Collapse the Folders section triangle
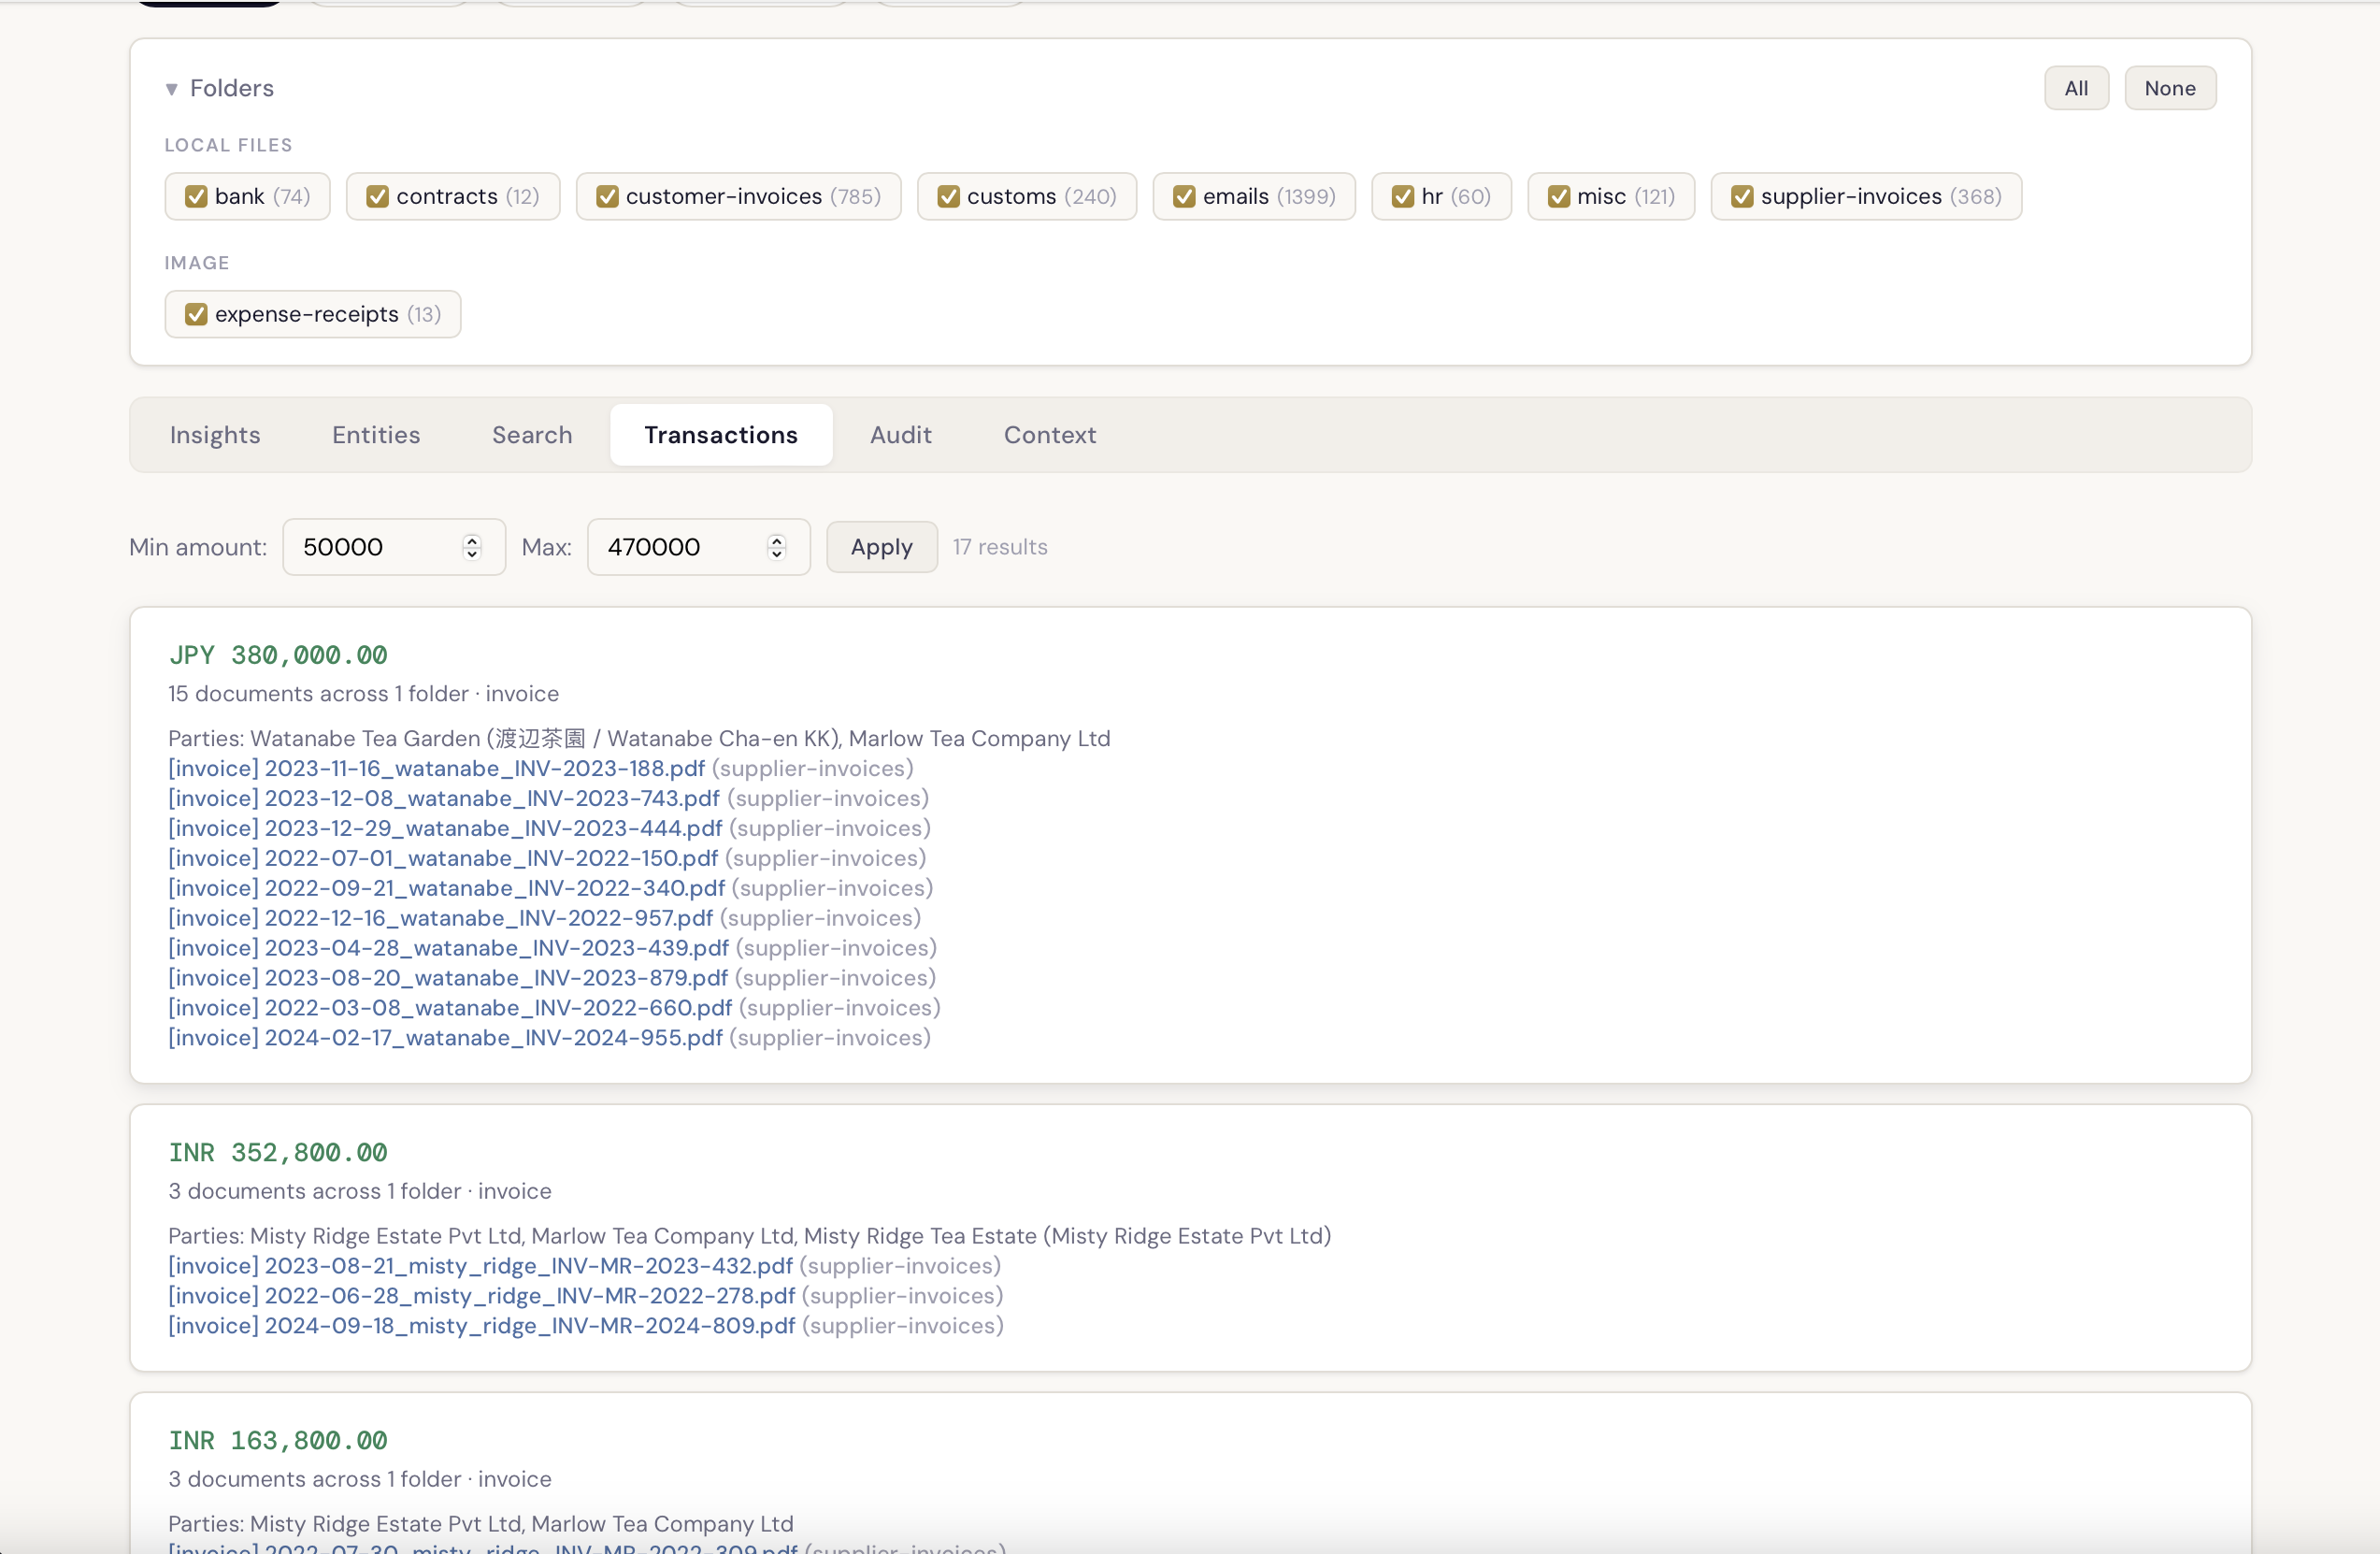Screen dimensions: 2380x1554 pos(172,89)
